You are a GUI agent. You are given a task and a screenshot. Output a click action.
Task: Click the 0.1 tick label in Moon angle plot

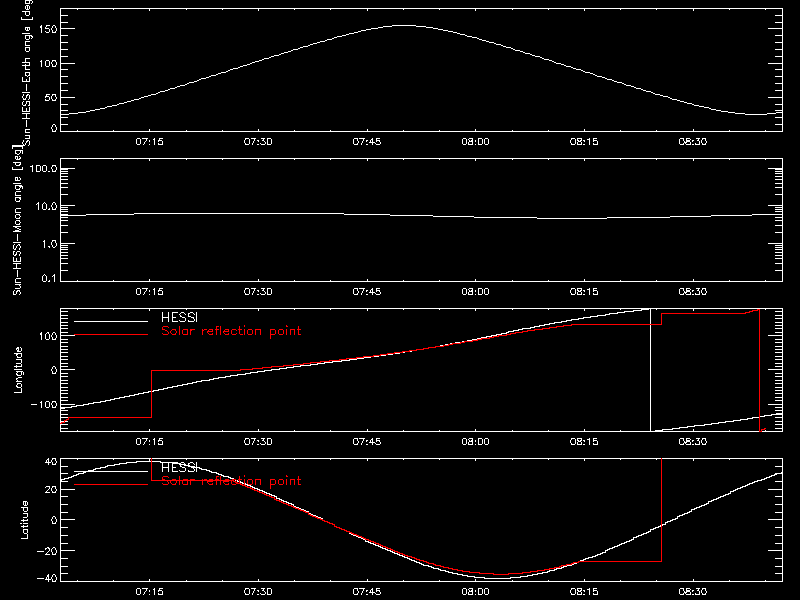pyautogui.click(x=49, y=278)
